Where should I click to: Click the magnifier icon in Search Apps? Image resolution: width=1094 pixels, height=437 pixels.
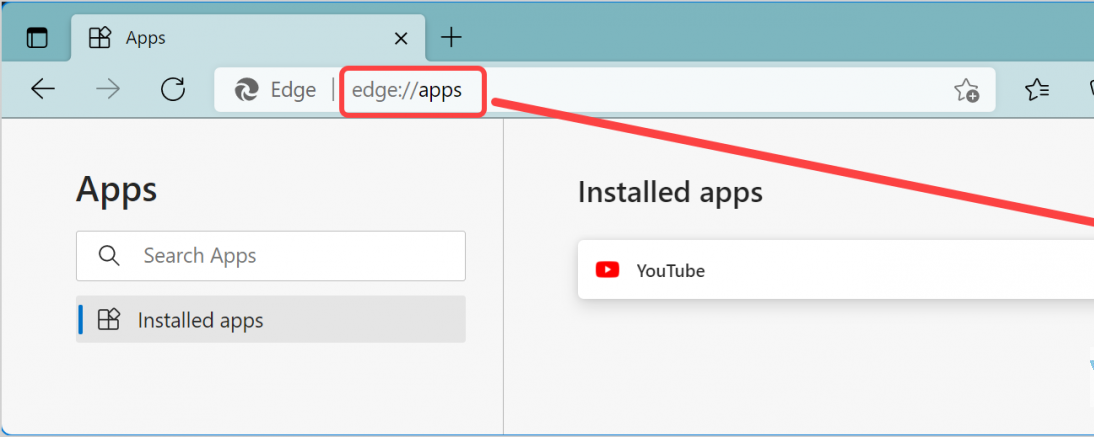pos(109,256)
